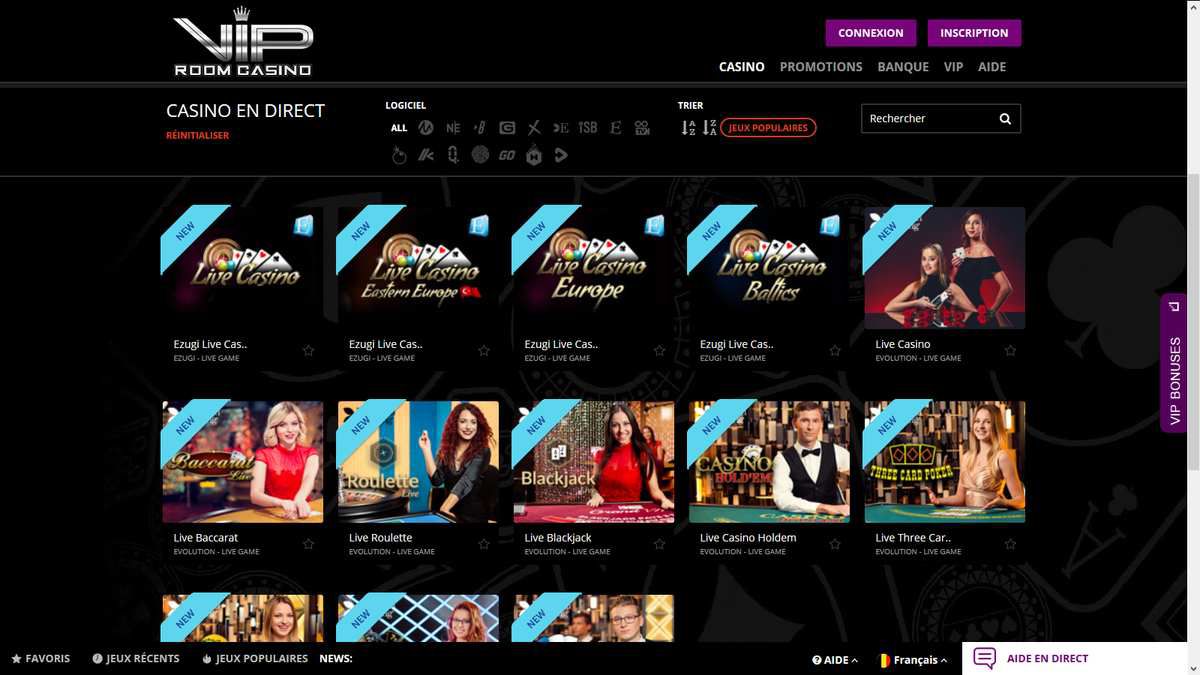Image resolution: width=1200 pixels, height=675 pixels.
Task: Select the round dotted-circle software logo
Action: pyautogui.click(x=480, y=155)
